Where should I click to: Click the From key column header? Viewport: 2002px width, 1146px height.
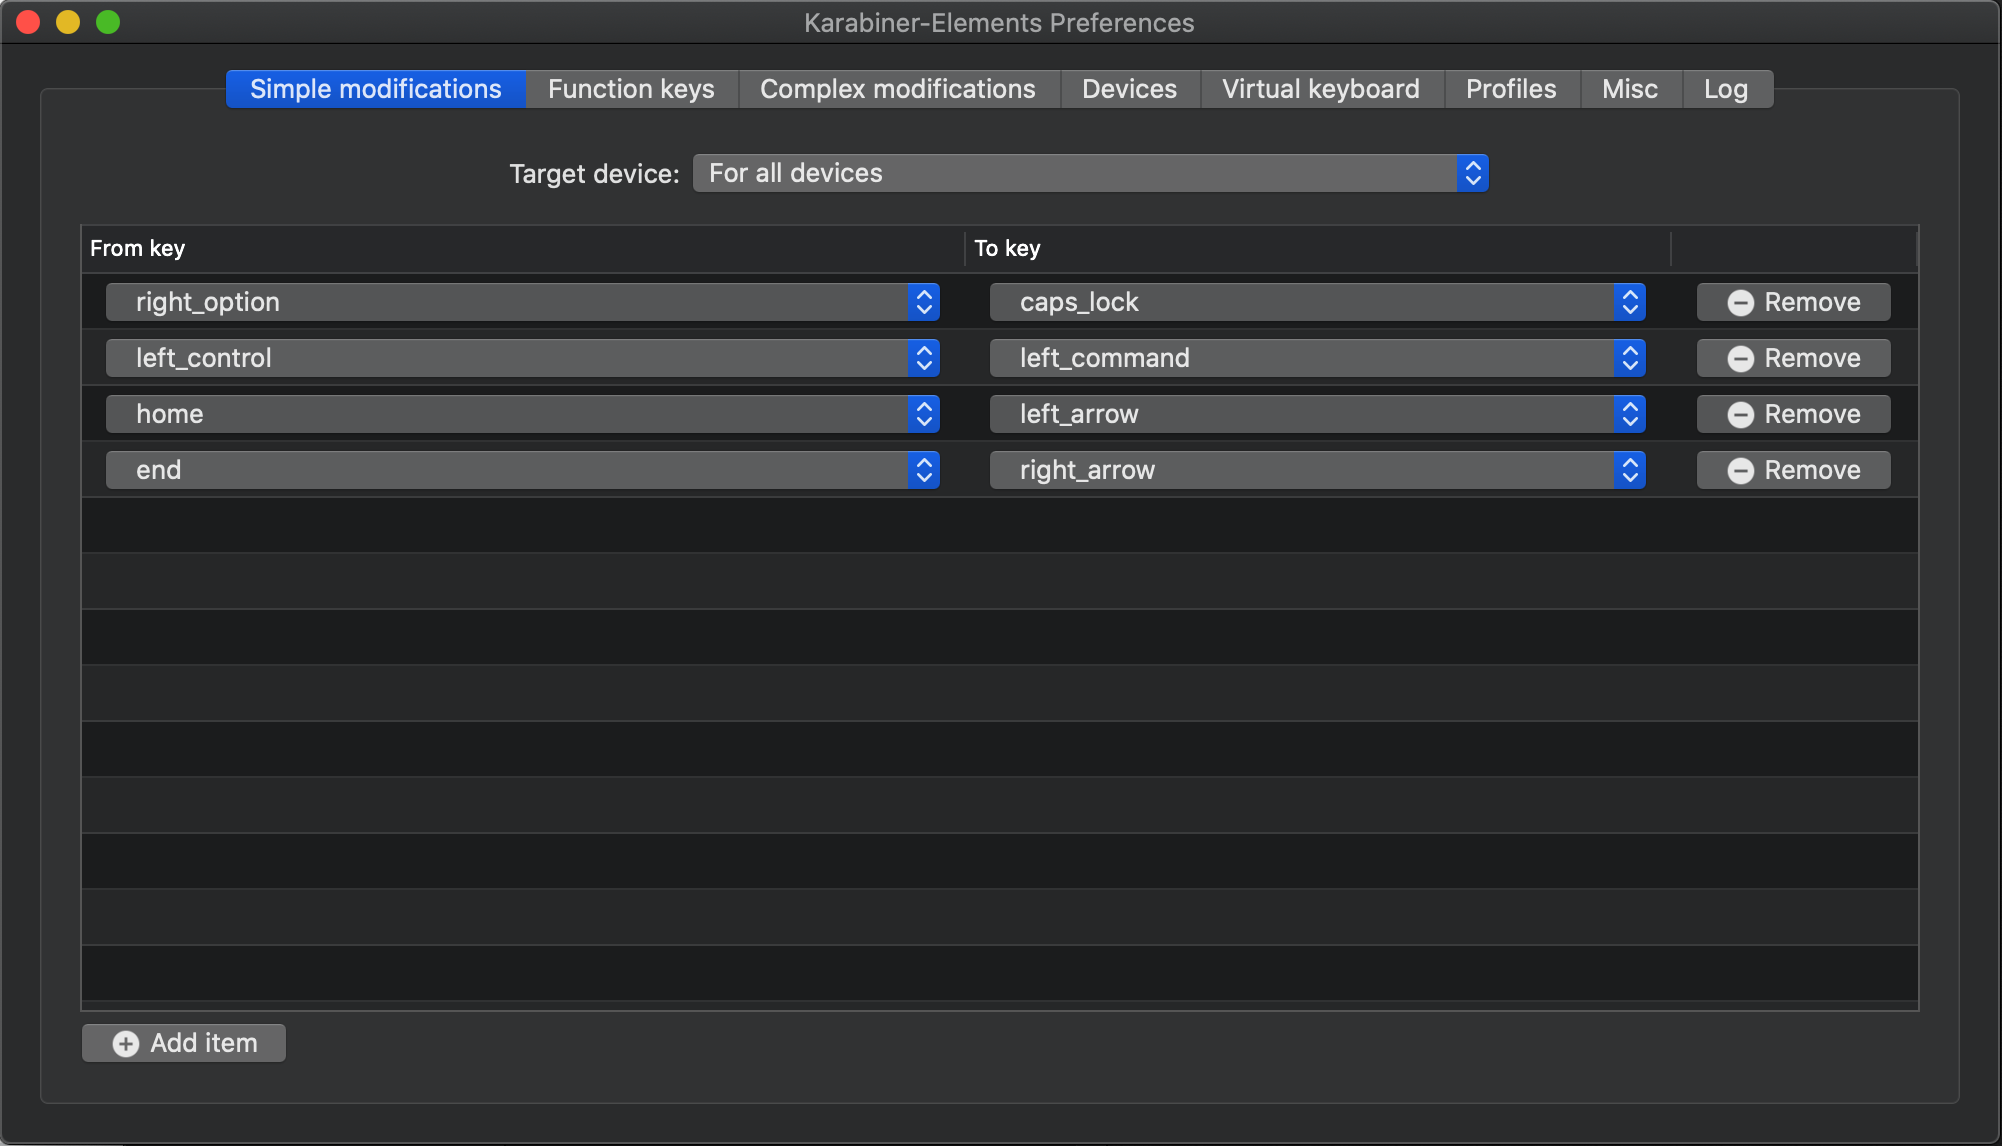click(x=523, y=248)
